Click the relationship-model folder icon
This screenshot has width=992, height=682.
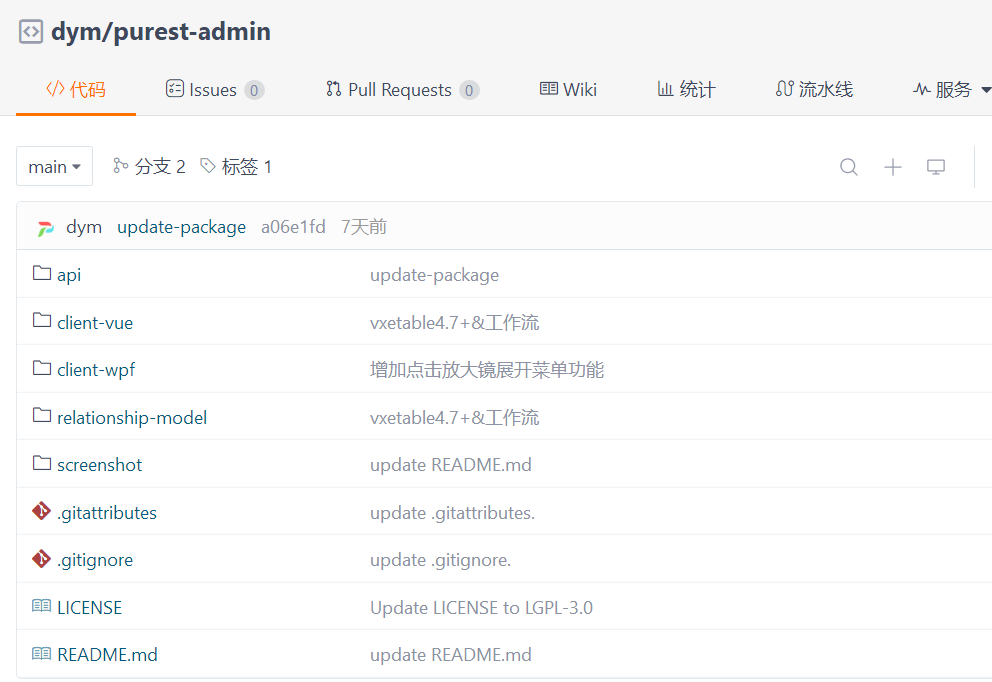42,416
